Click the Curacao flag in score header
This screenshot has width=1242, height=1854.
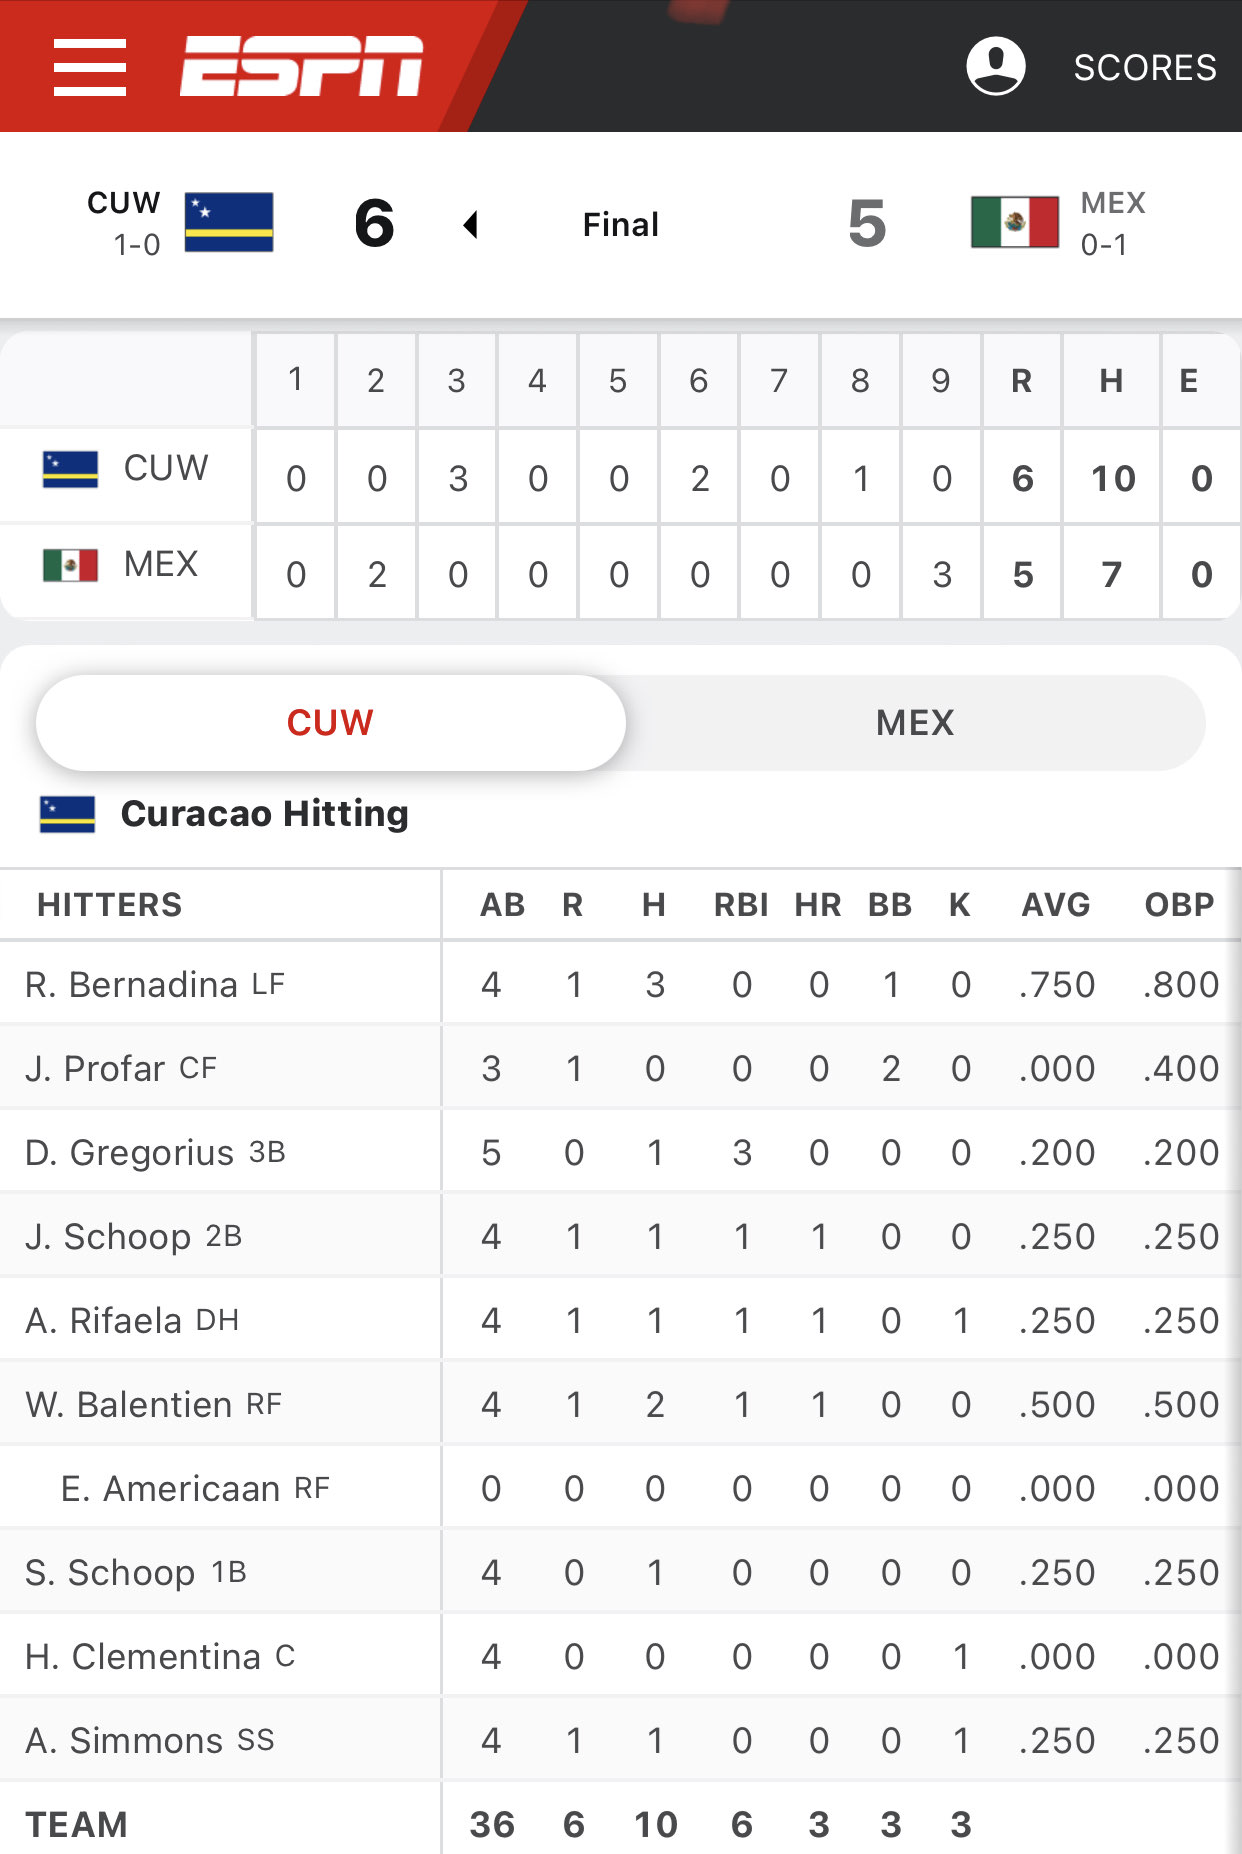[x=229, y=222]
